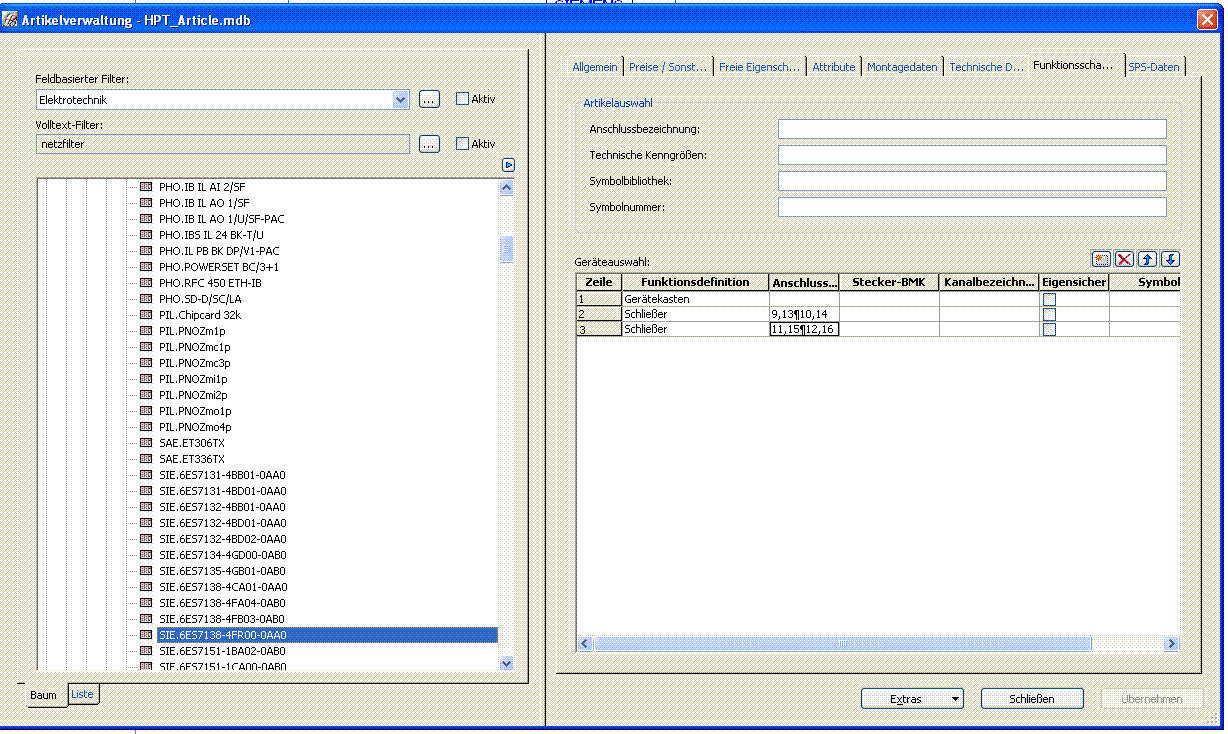Click the article icon beside SIE.6ES7132-4BD02-0AA0
This screenshot has height=734, width=1228.
click(146, 539)
